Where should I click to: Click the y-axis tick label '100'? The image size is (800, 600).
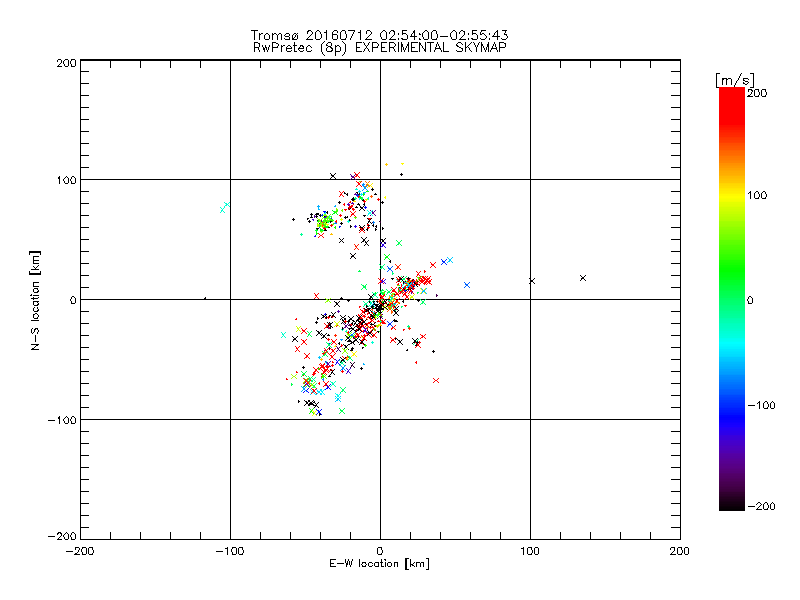[66, 180]
